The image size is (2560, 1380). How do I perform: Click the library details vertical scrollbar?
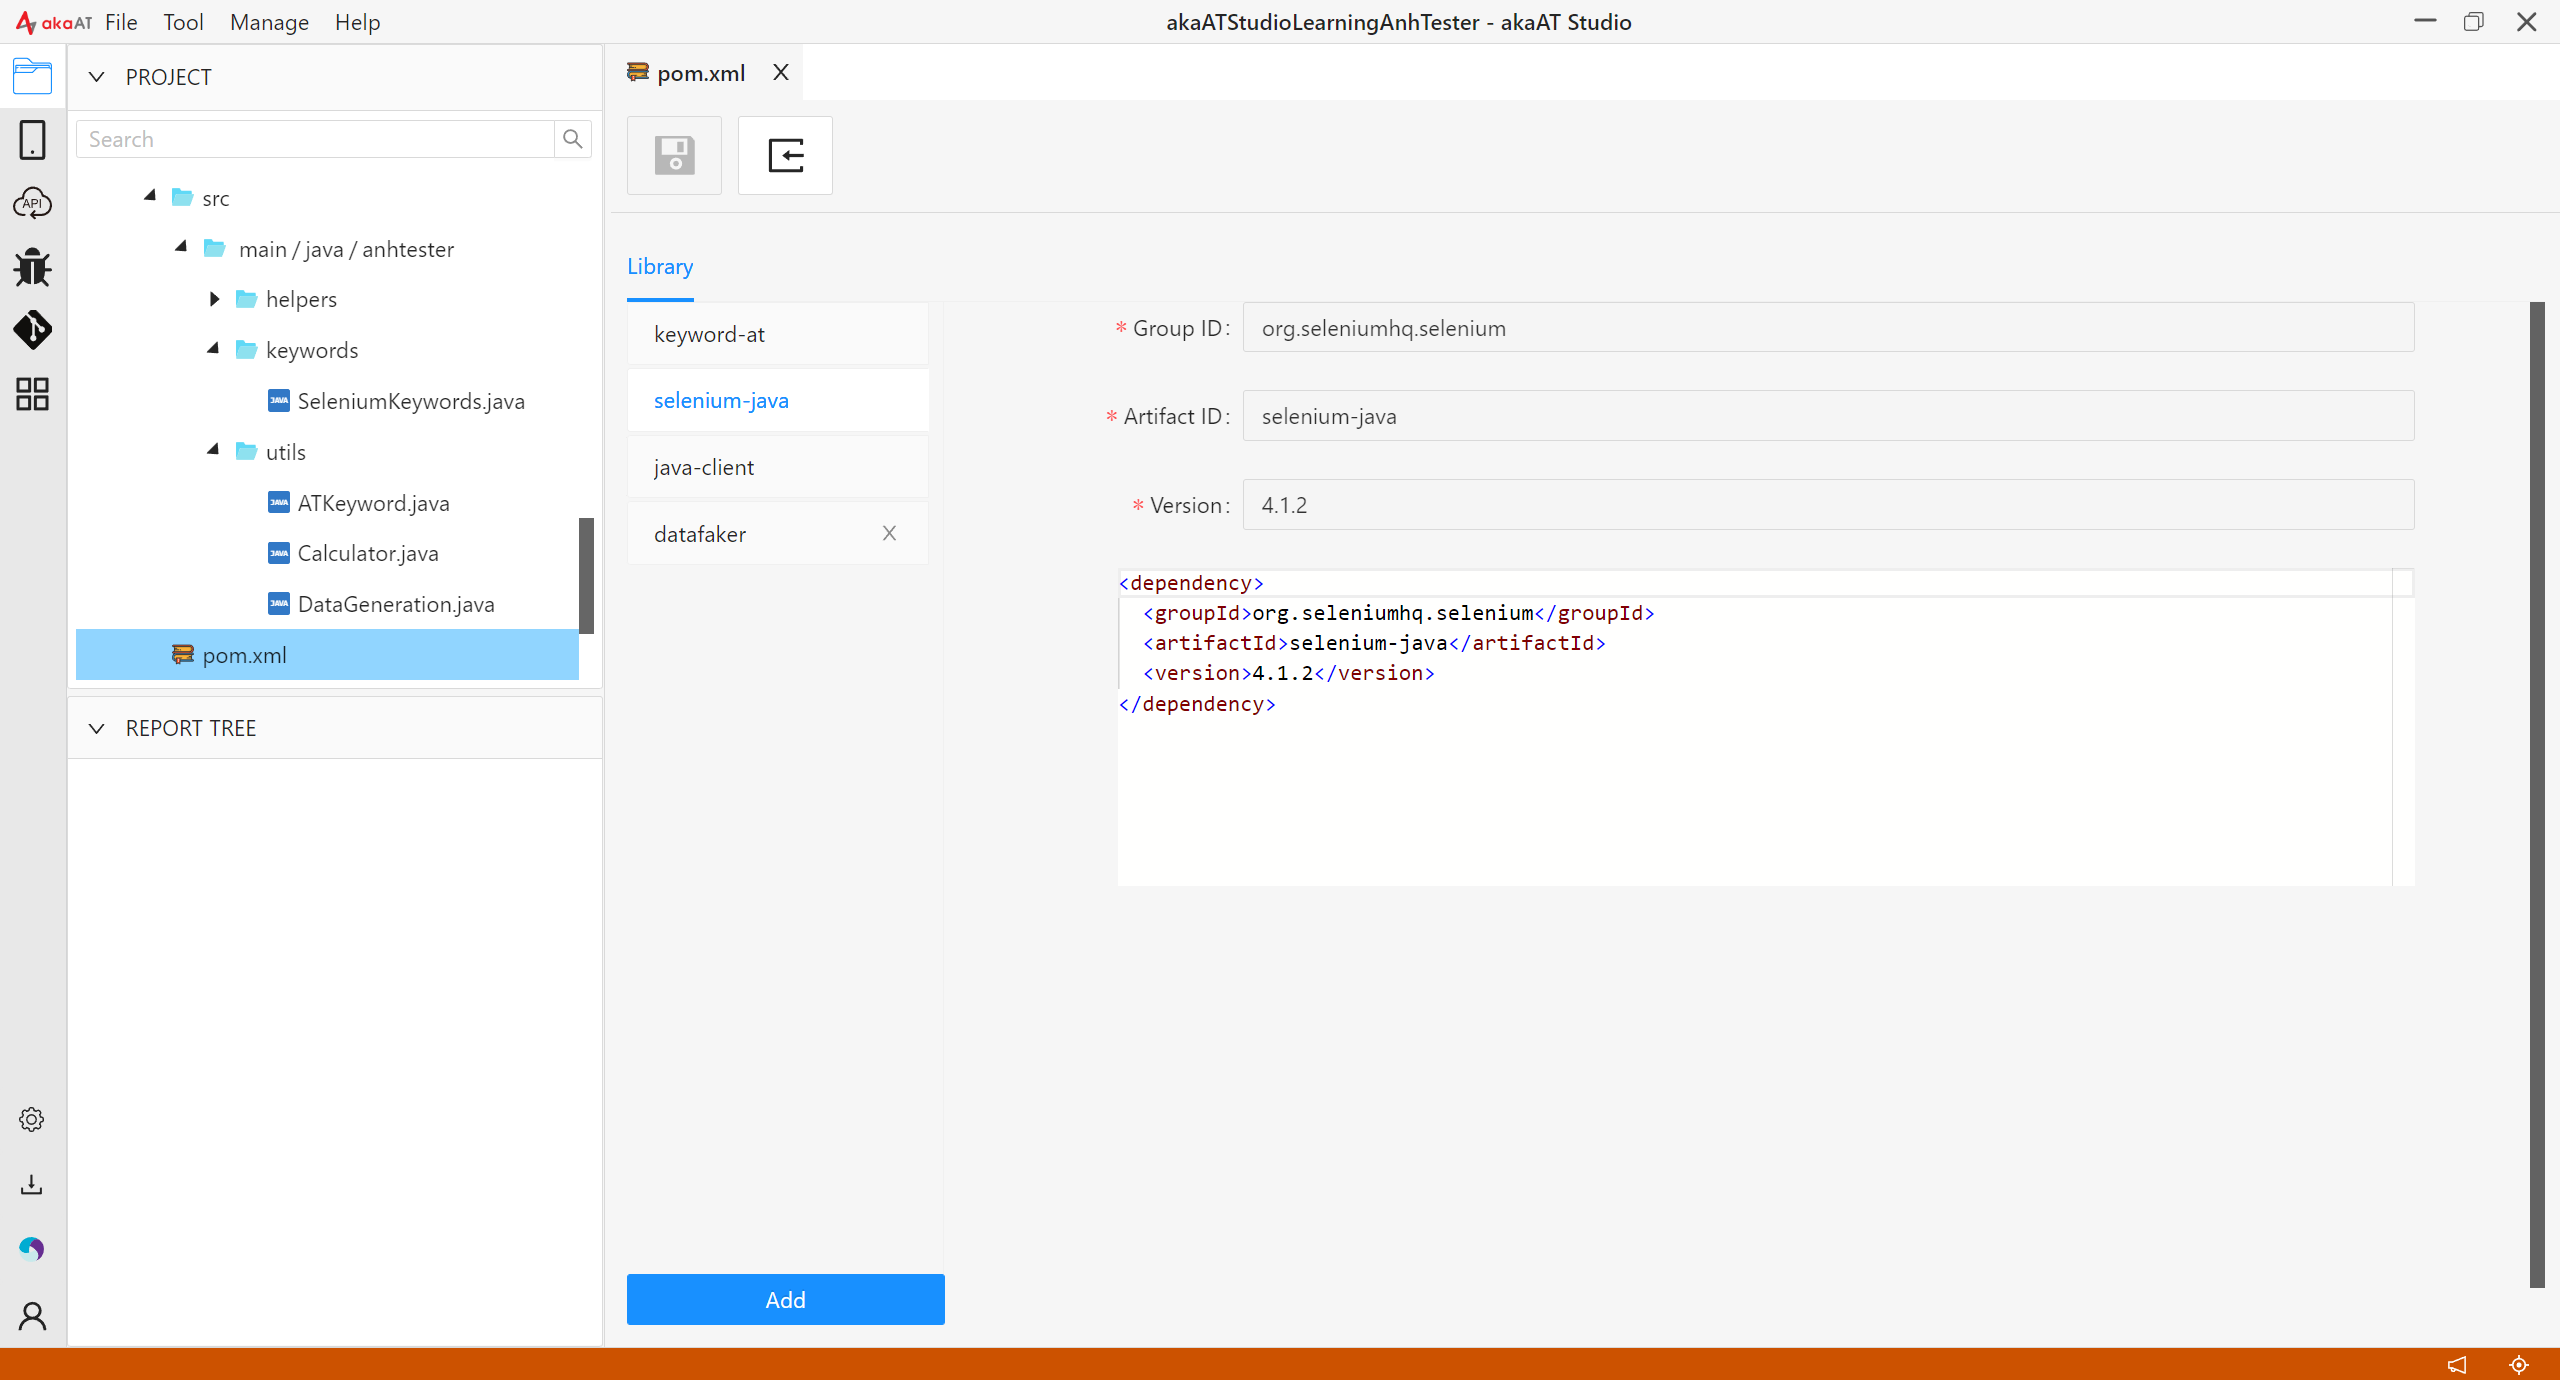click(x=2537, y=795)
